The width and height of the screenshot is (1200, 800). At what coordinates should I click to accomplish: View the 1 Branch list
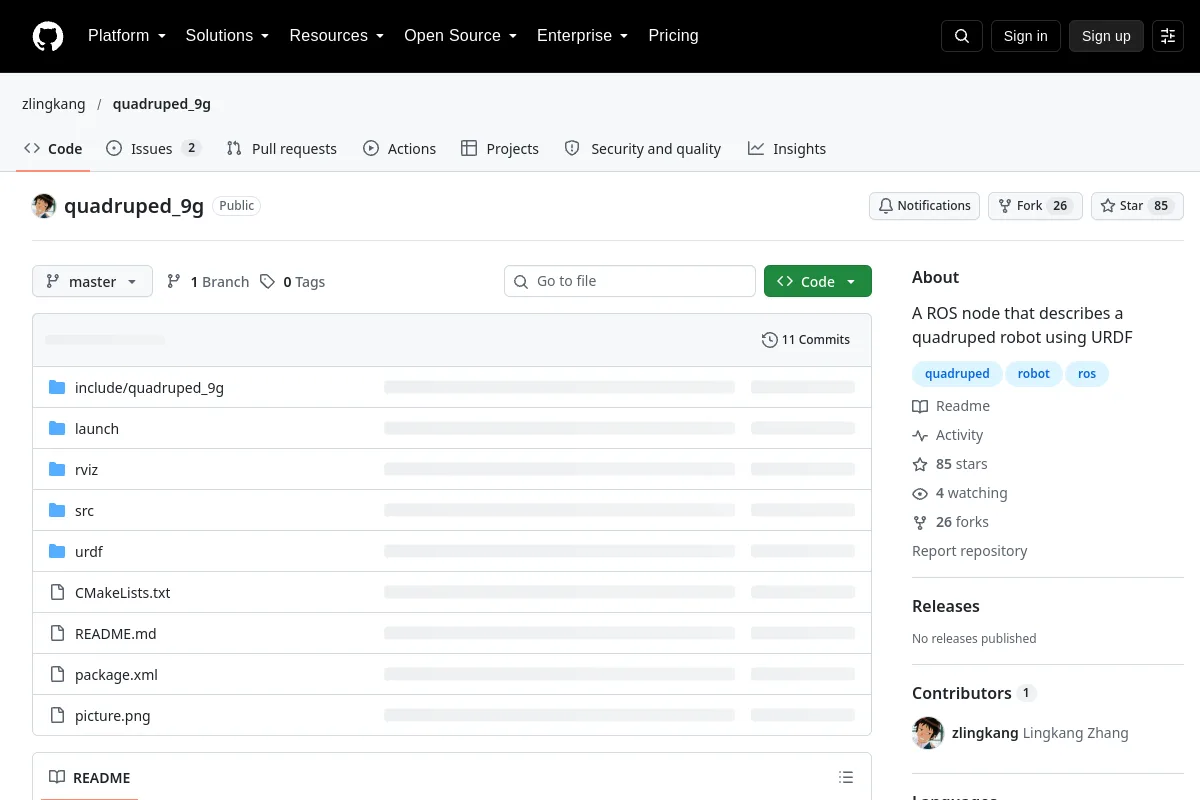(208, 282)
